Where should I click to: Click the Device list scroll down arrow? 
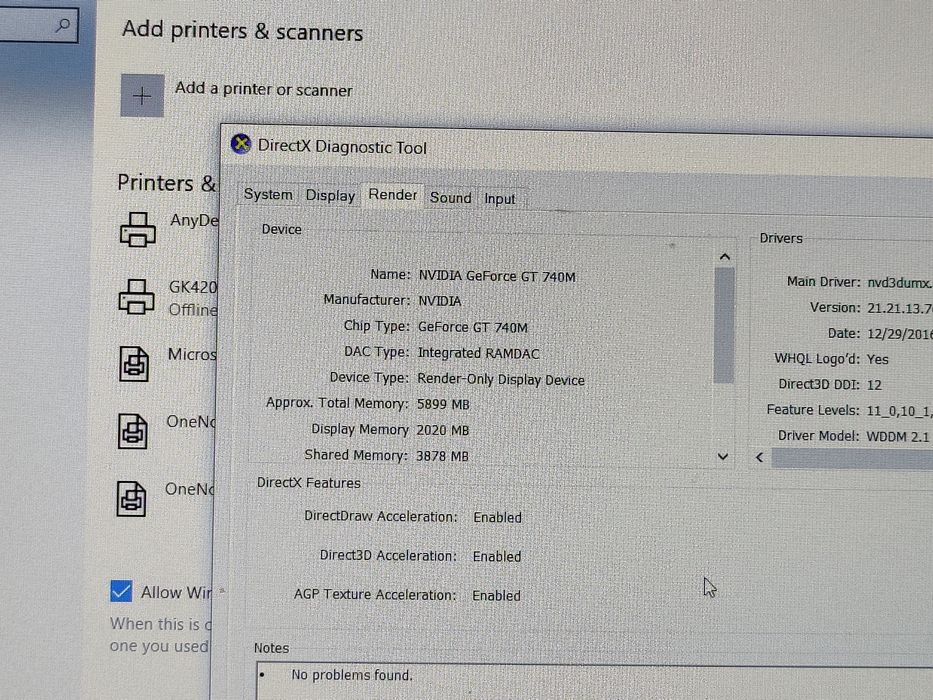click(723, 457)
